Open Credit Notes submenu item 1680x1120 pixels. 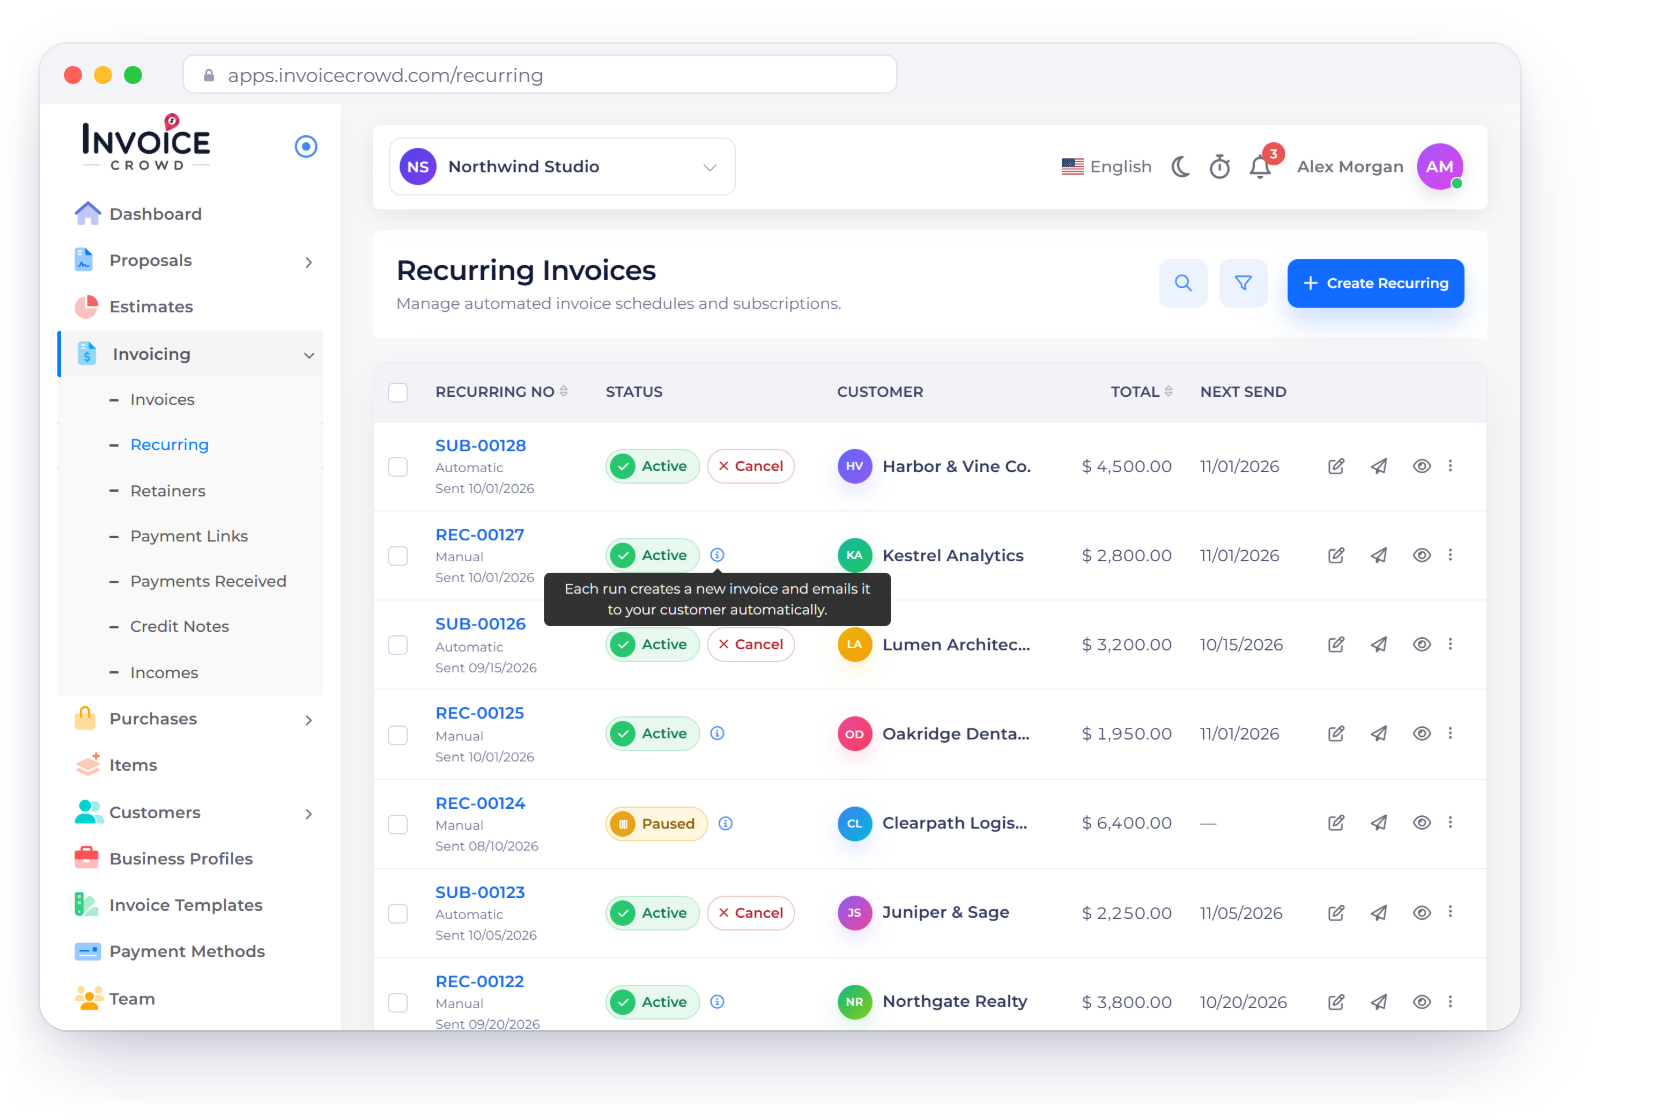pos(180,626)
